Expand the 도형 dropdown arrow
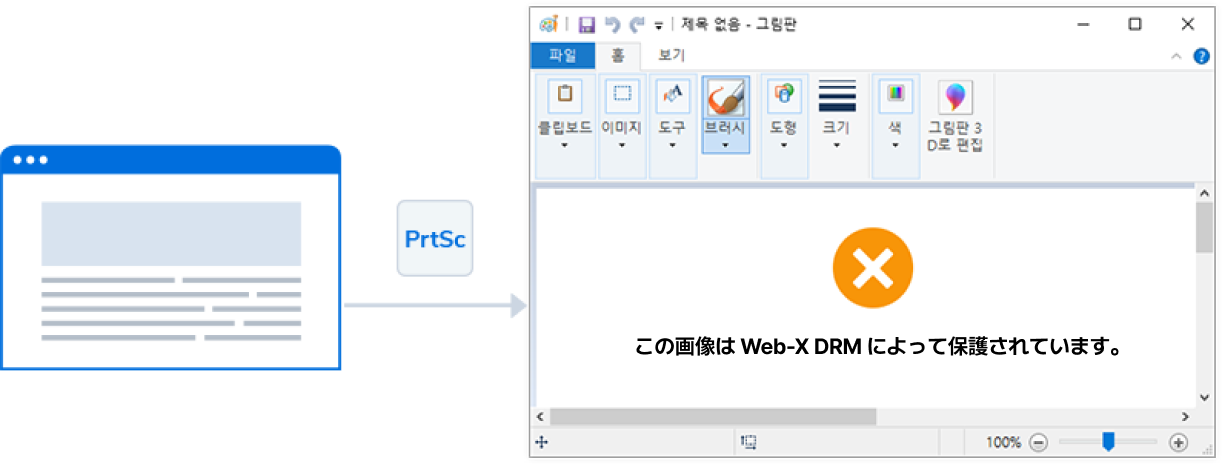Screen dimensions: 1222x464 pos(784,145)
